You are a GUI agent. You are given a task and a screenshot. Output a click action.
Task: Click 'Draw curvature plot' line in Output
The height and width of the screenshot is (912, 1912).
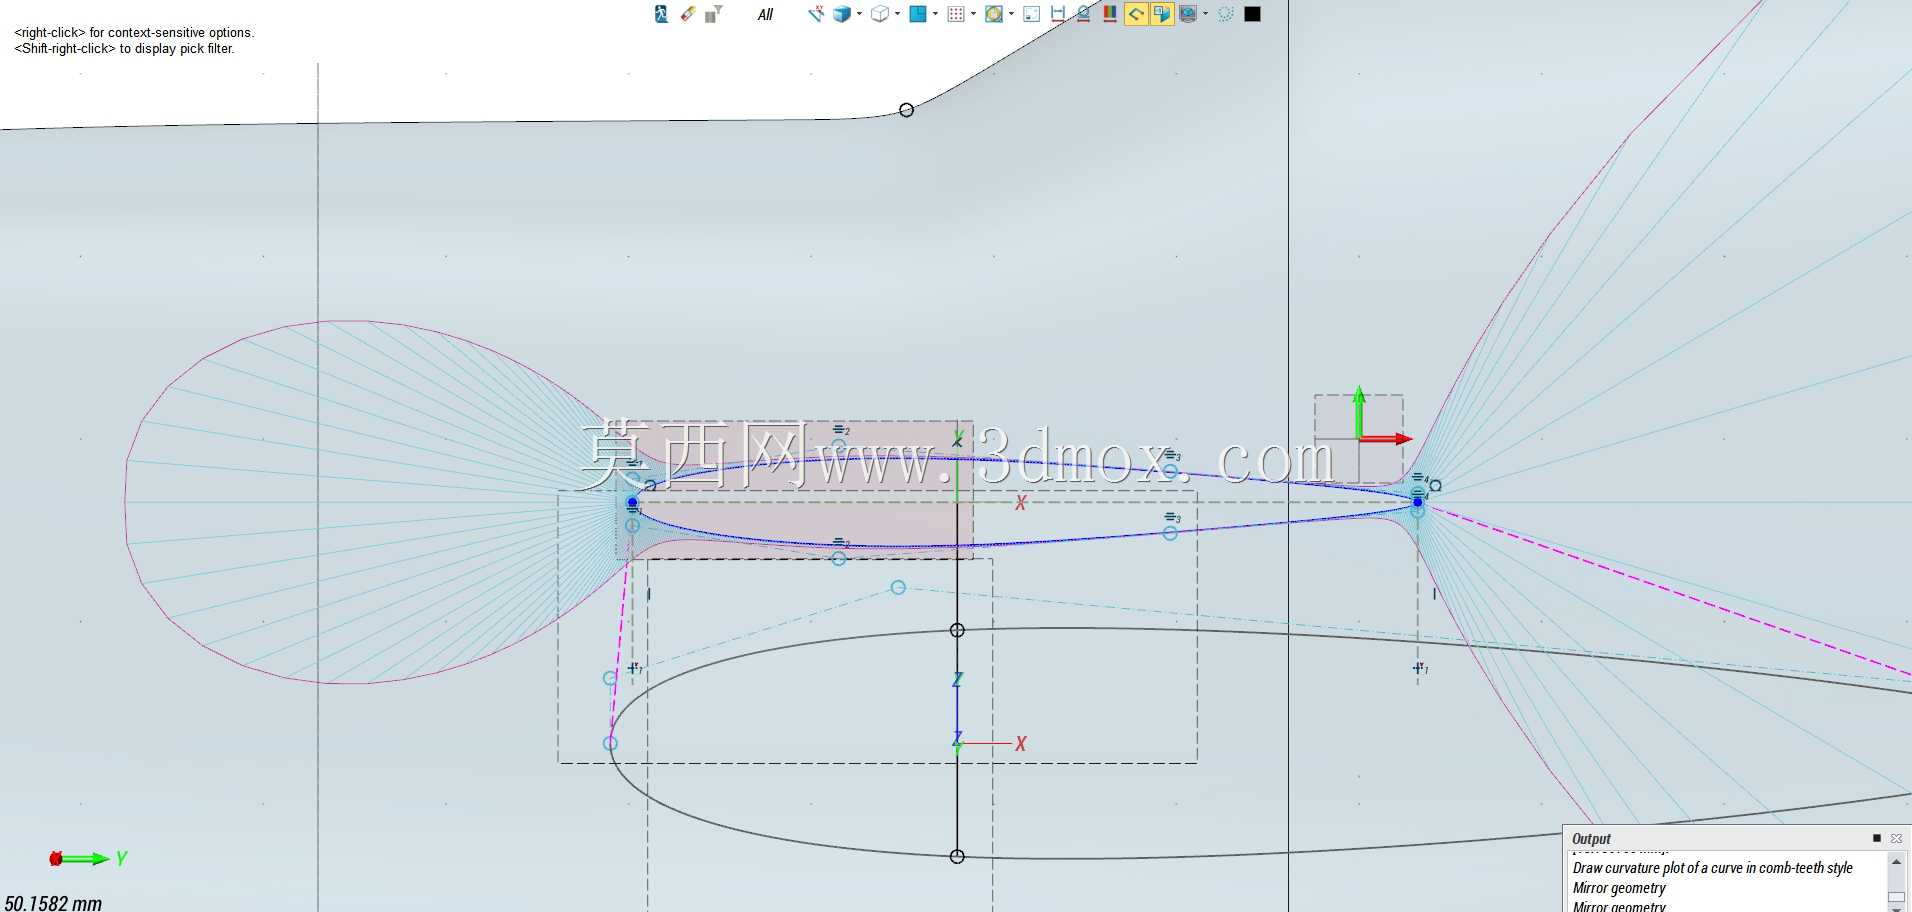1712,868
